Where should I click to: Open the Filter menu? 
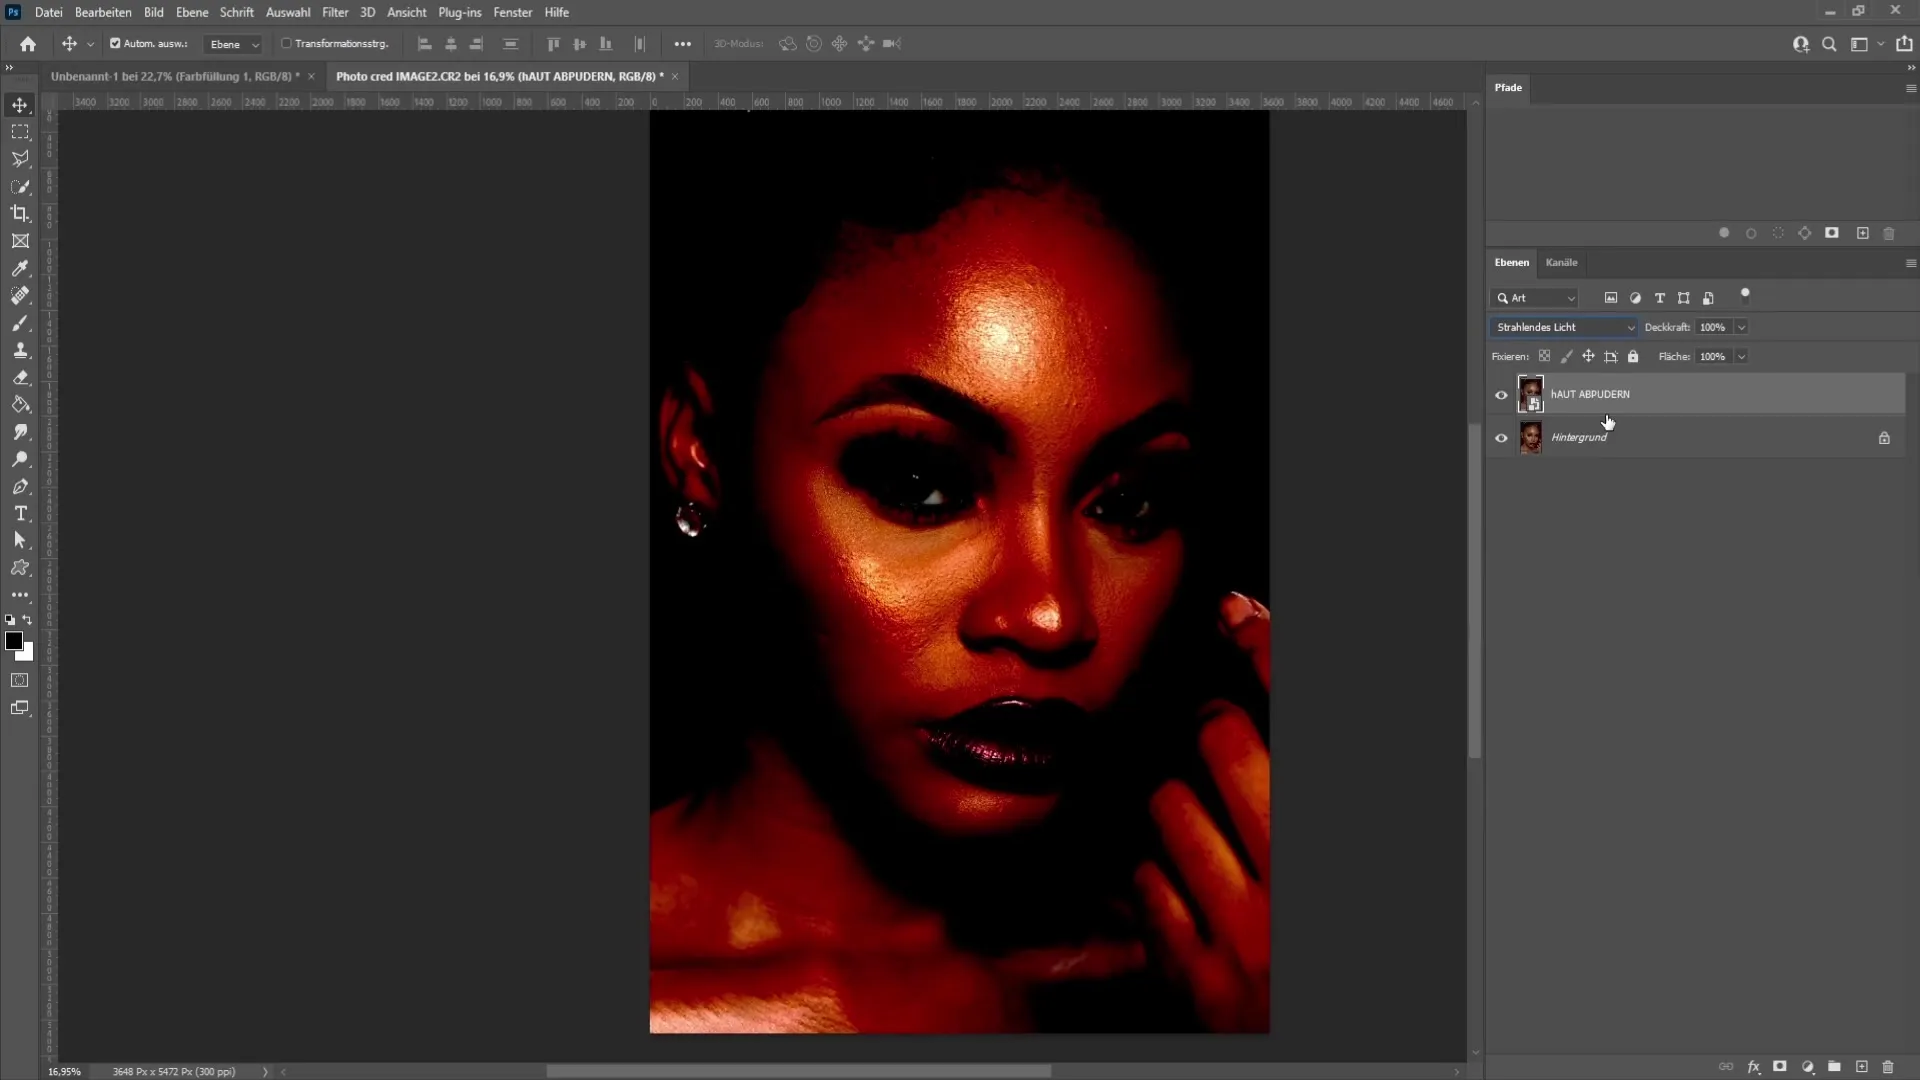[x=335, y=12]
